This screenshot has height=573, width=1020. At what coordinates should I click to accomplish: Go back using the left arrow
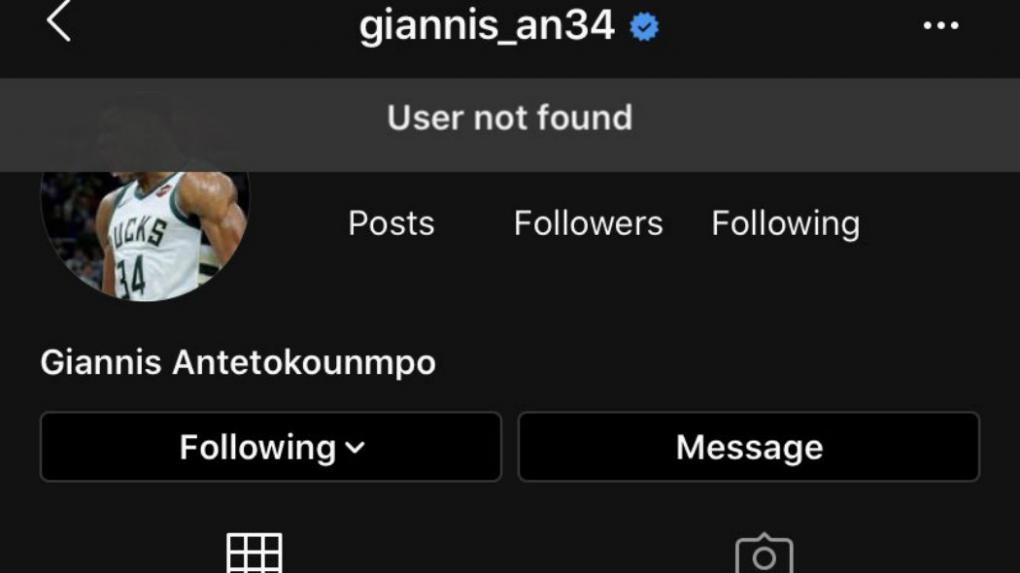(59, 21)
